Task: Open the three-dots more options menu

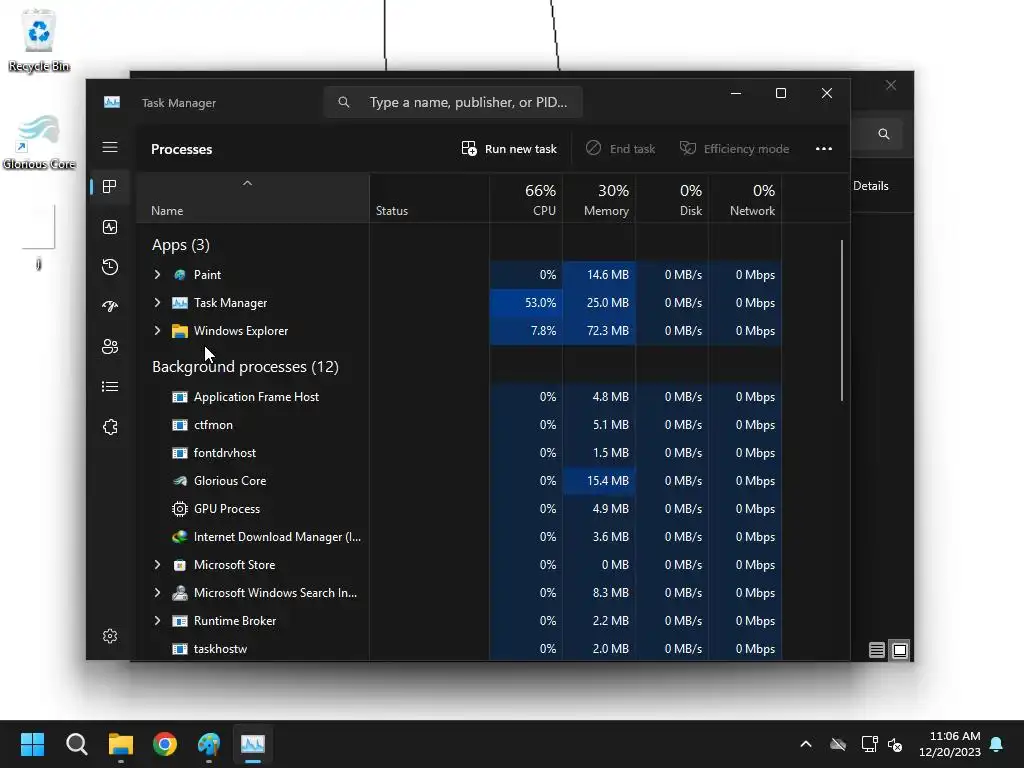Action: point(824,149)
